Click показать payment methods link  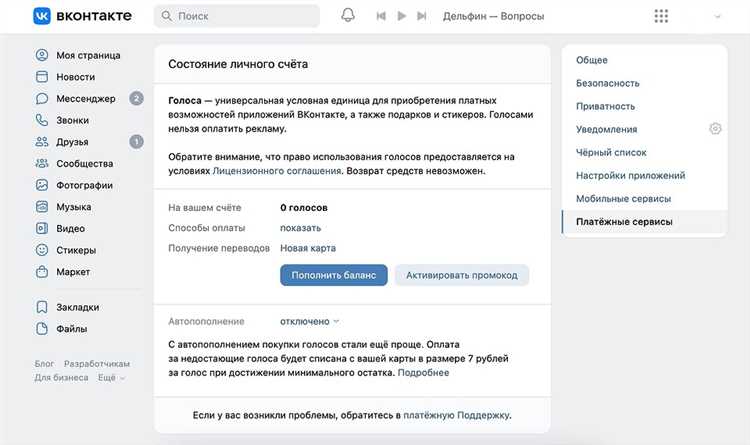tap(300, 228)
